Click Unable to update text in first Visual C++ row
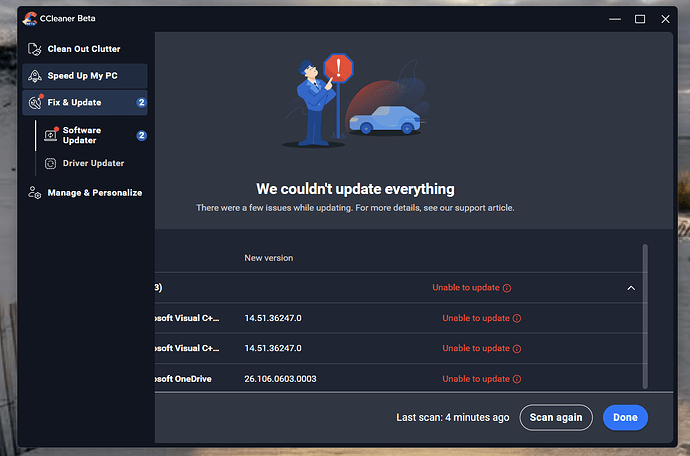The image size is (690, 456). (476, 318)
